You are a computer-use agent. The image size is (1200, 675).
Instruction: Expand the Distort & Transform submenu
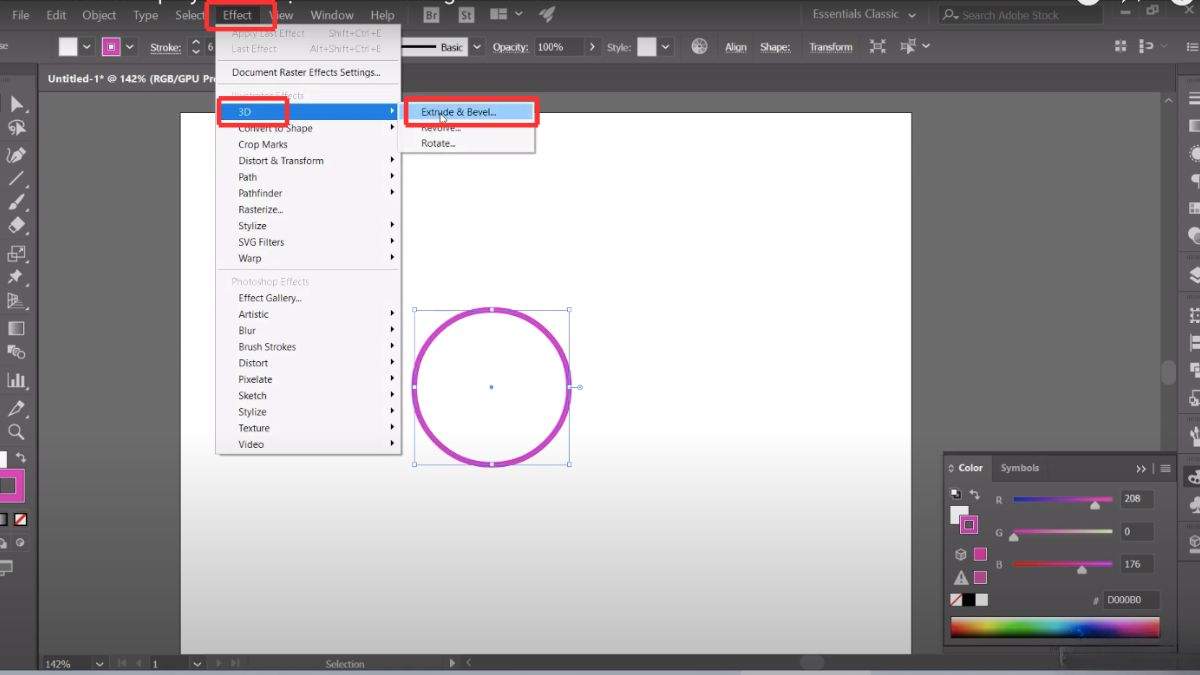(308, 161)
